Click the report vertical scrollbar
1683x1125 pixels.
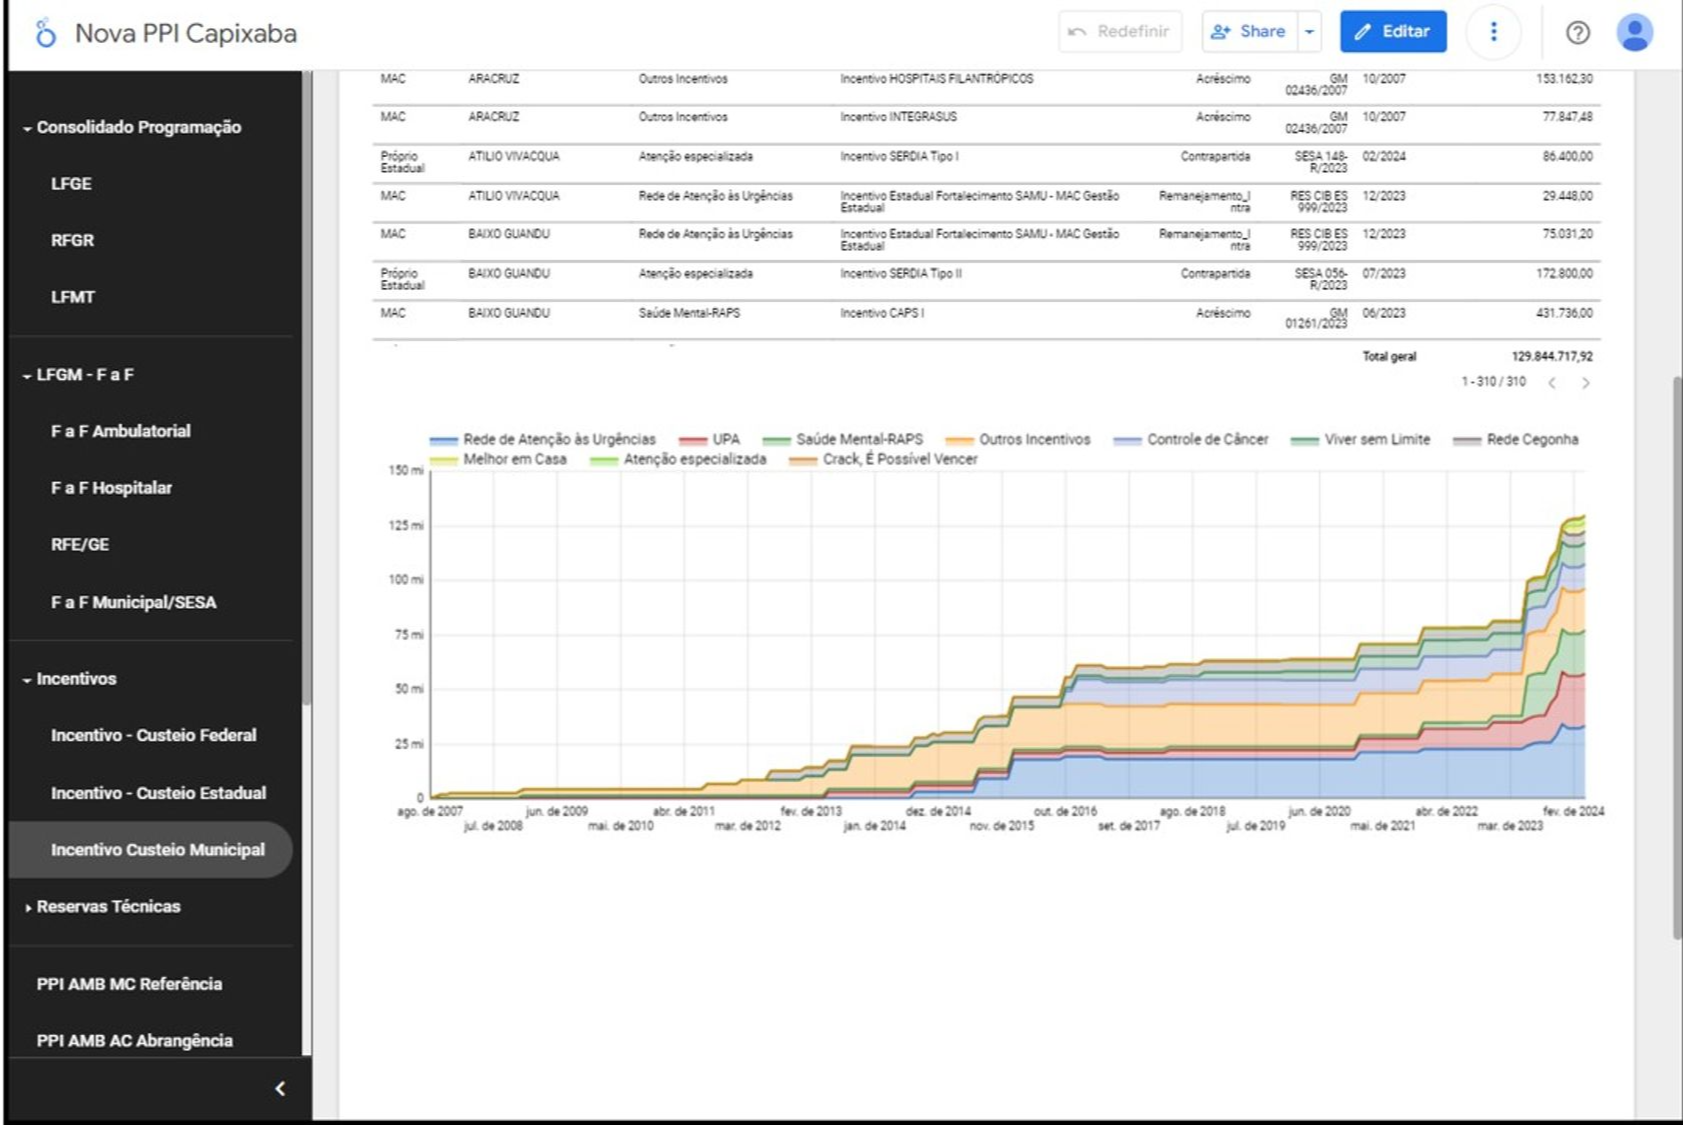[1677, 656]
